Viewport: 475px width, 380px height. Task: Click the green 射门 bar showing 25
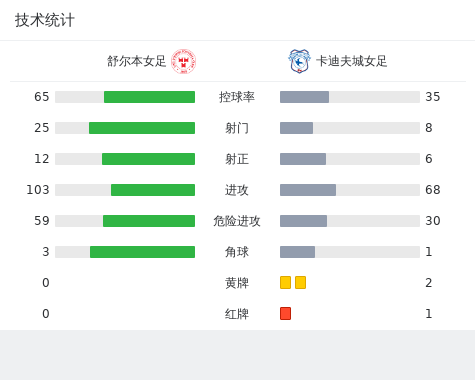tap(142, 128)
